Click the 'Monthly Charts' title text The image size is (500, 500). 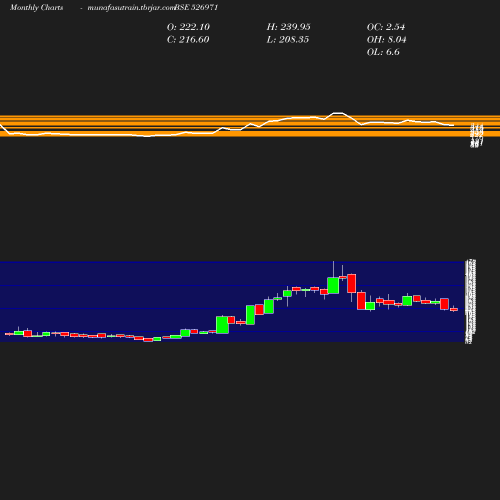(x=37, y=8)
